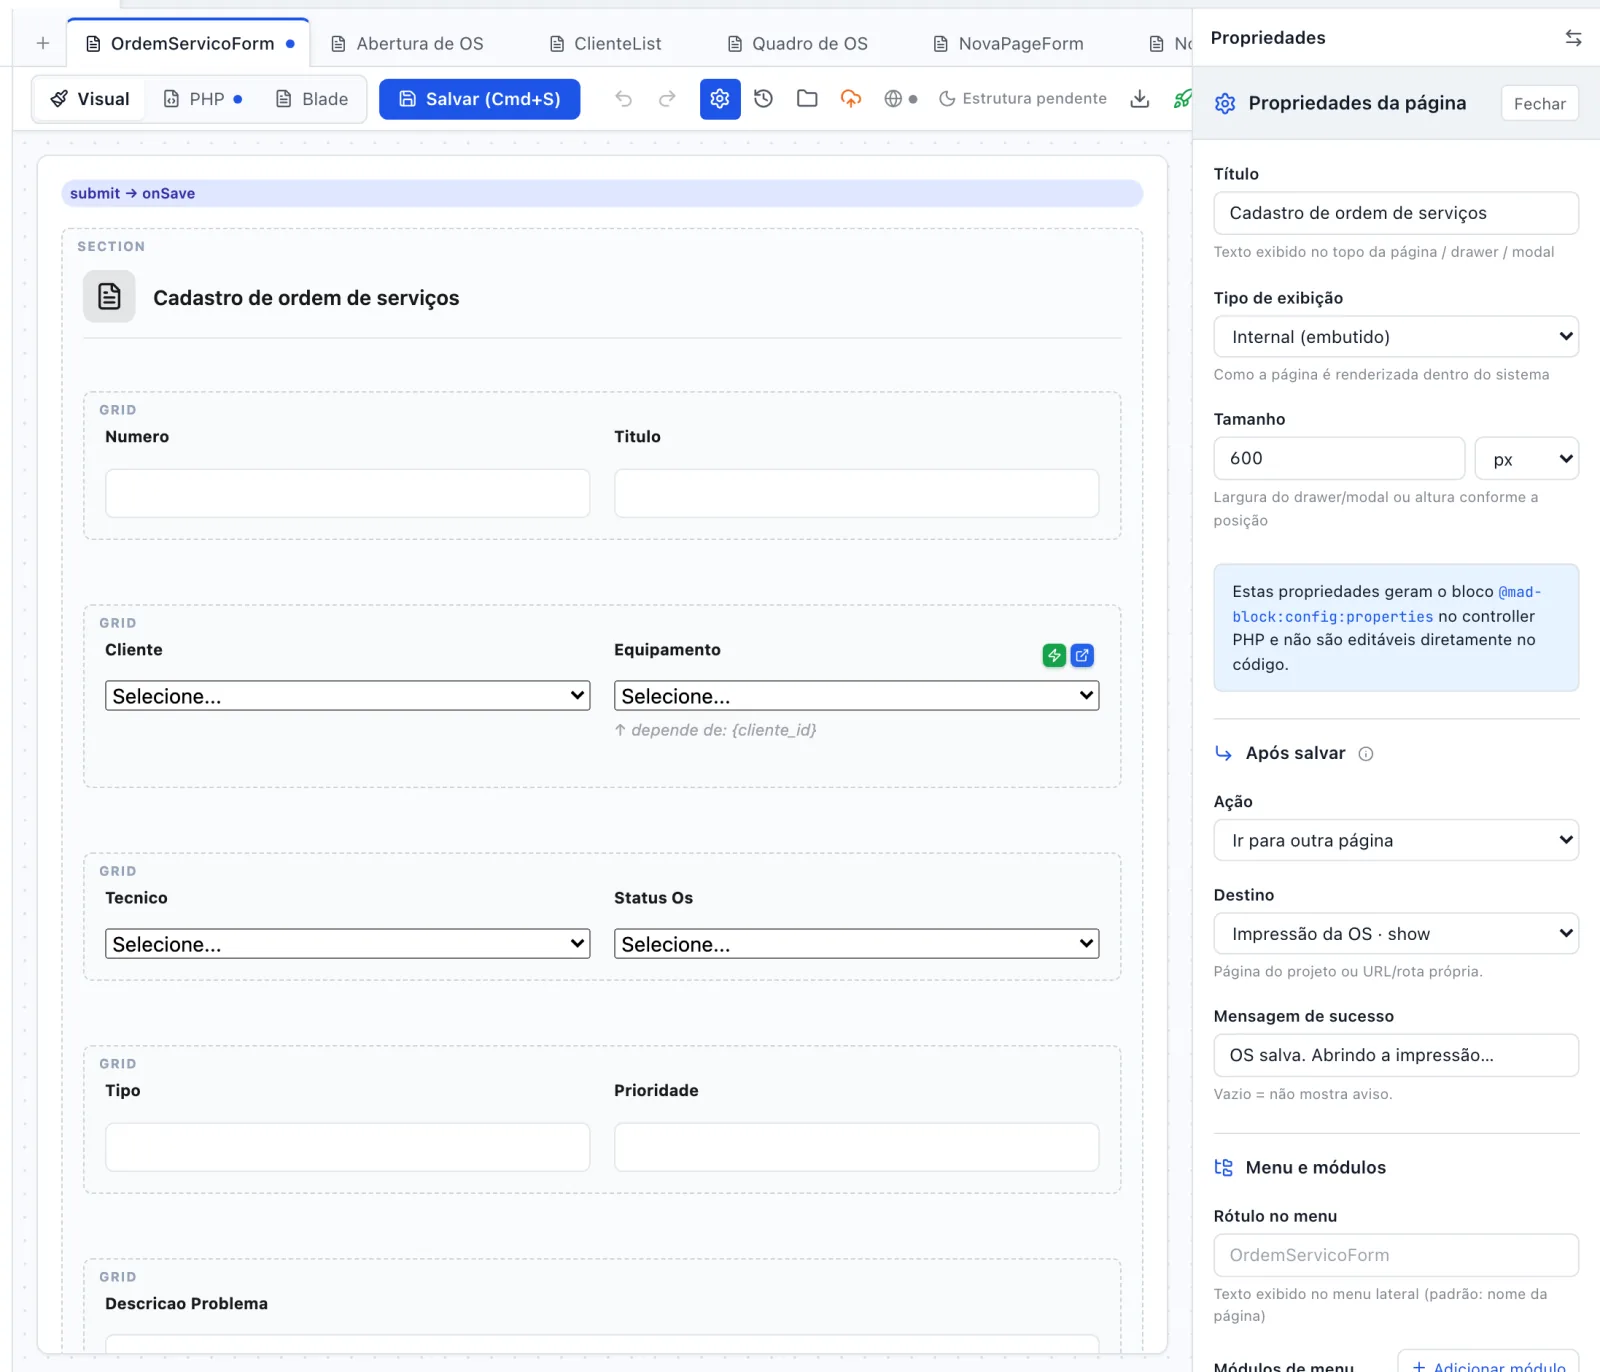Click the green rocket icon
This screenshot has height=1372, width=1600.
(1183, 98)
